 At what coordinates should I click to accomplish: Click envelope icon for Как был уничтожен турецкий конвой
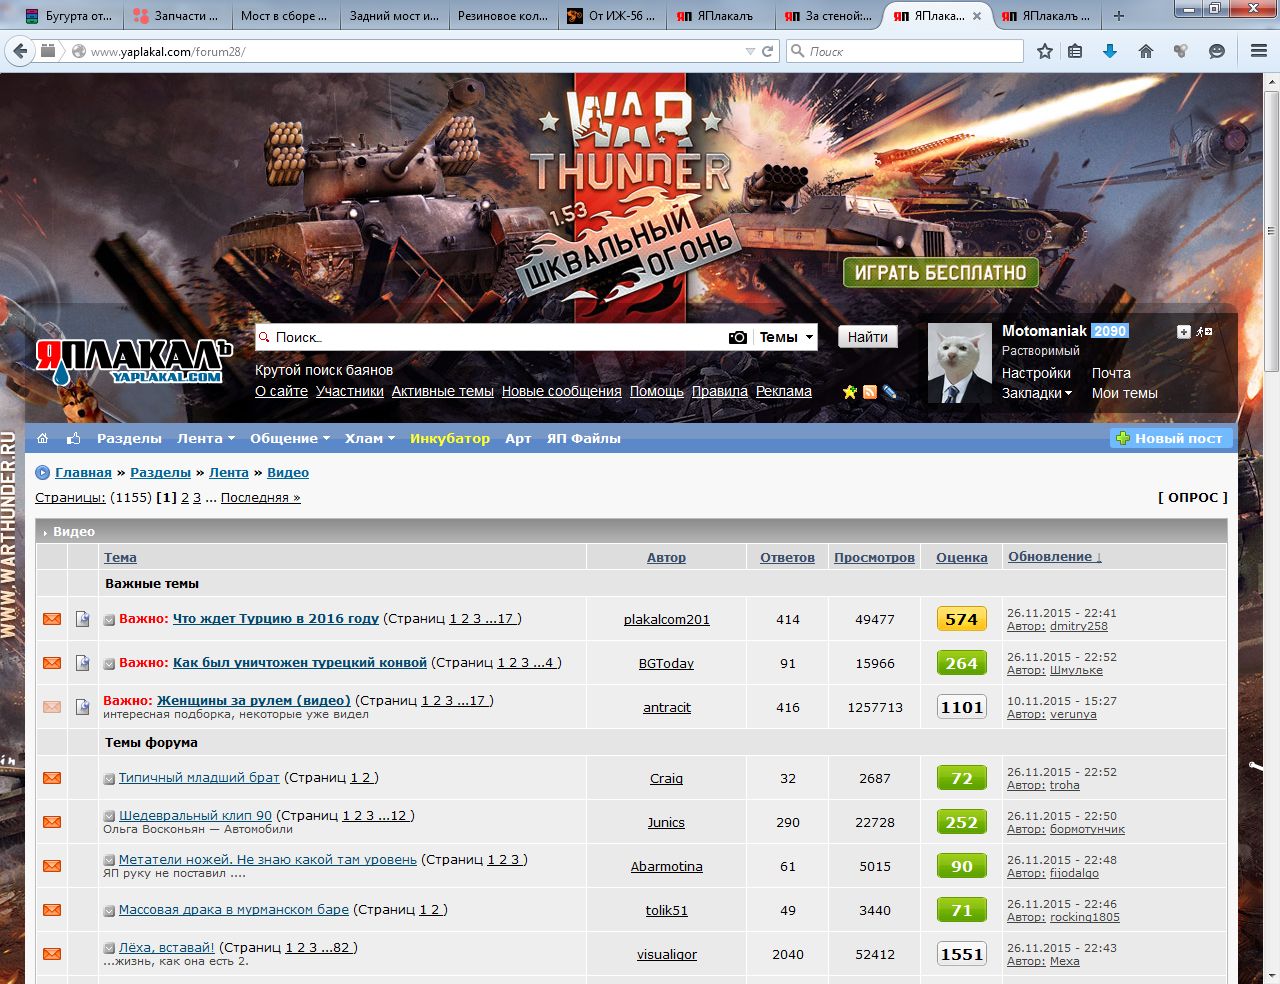pyautogui.click(x=52, y=663)
